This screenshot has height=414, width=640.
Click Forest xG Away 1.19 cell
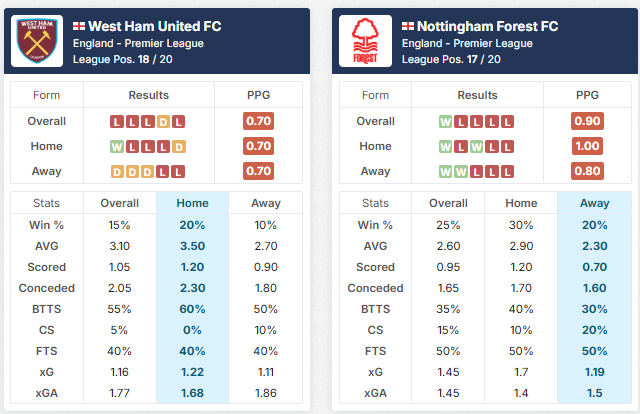click(594, 372)
